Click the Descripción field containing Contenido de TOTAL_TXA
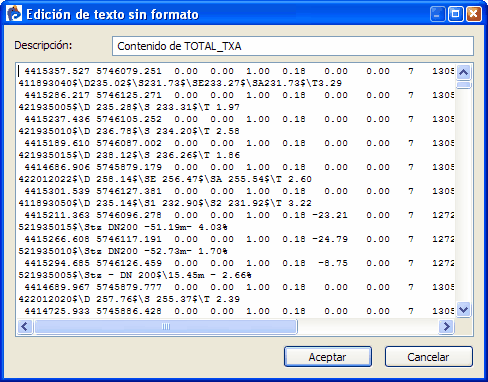 pos(293,46)
